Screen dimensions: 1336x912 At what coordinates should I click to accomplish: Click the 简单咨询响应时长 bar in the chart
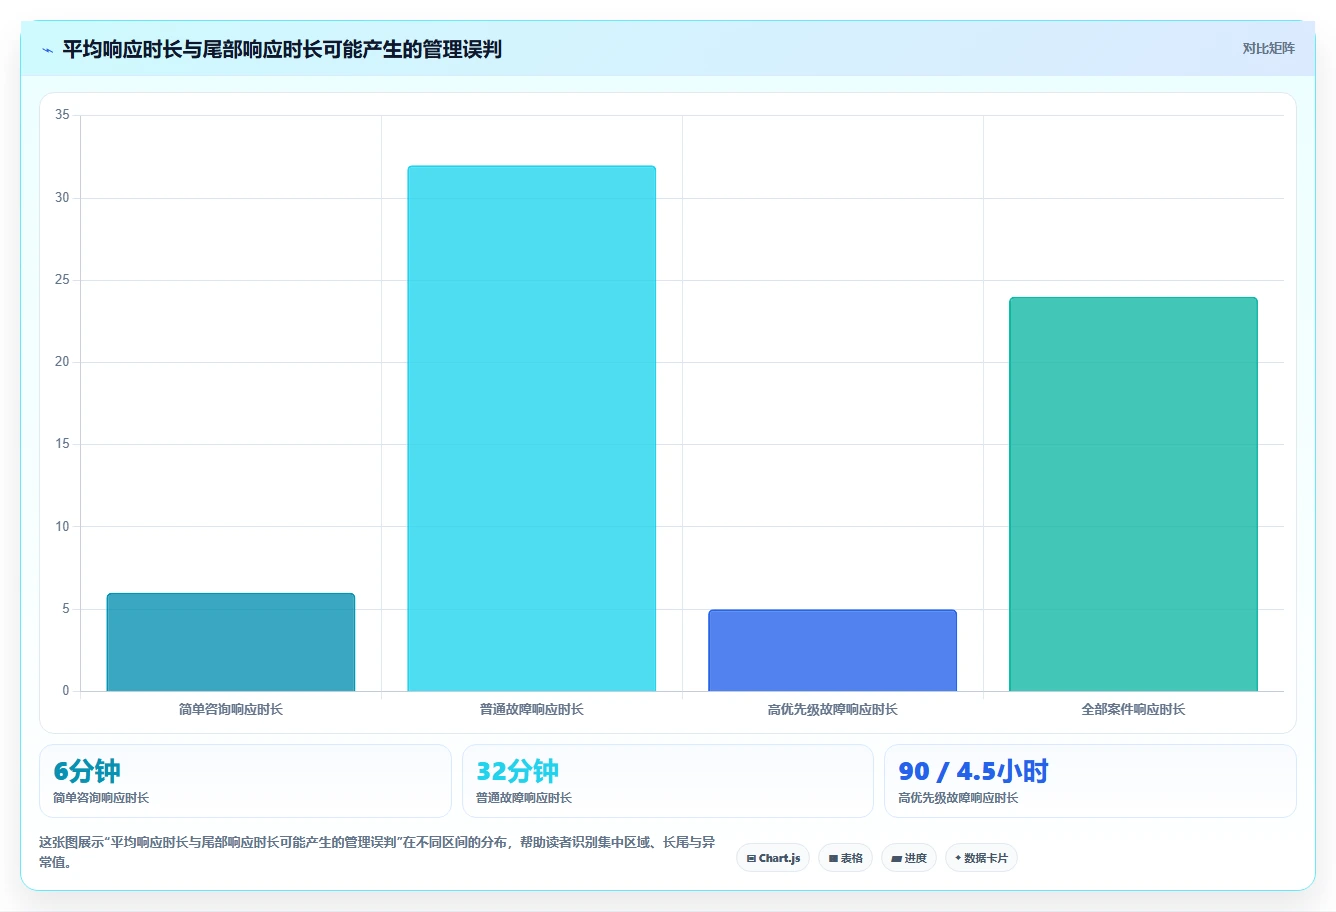[231, 642]
